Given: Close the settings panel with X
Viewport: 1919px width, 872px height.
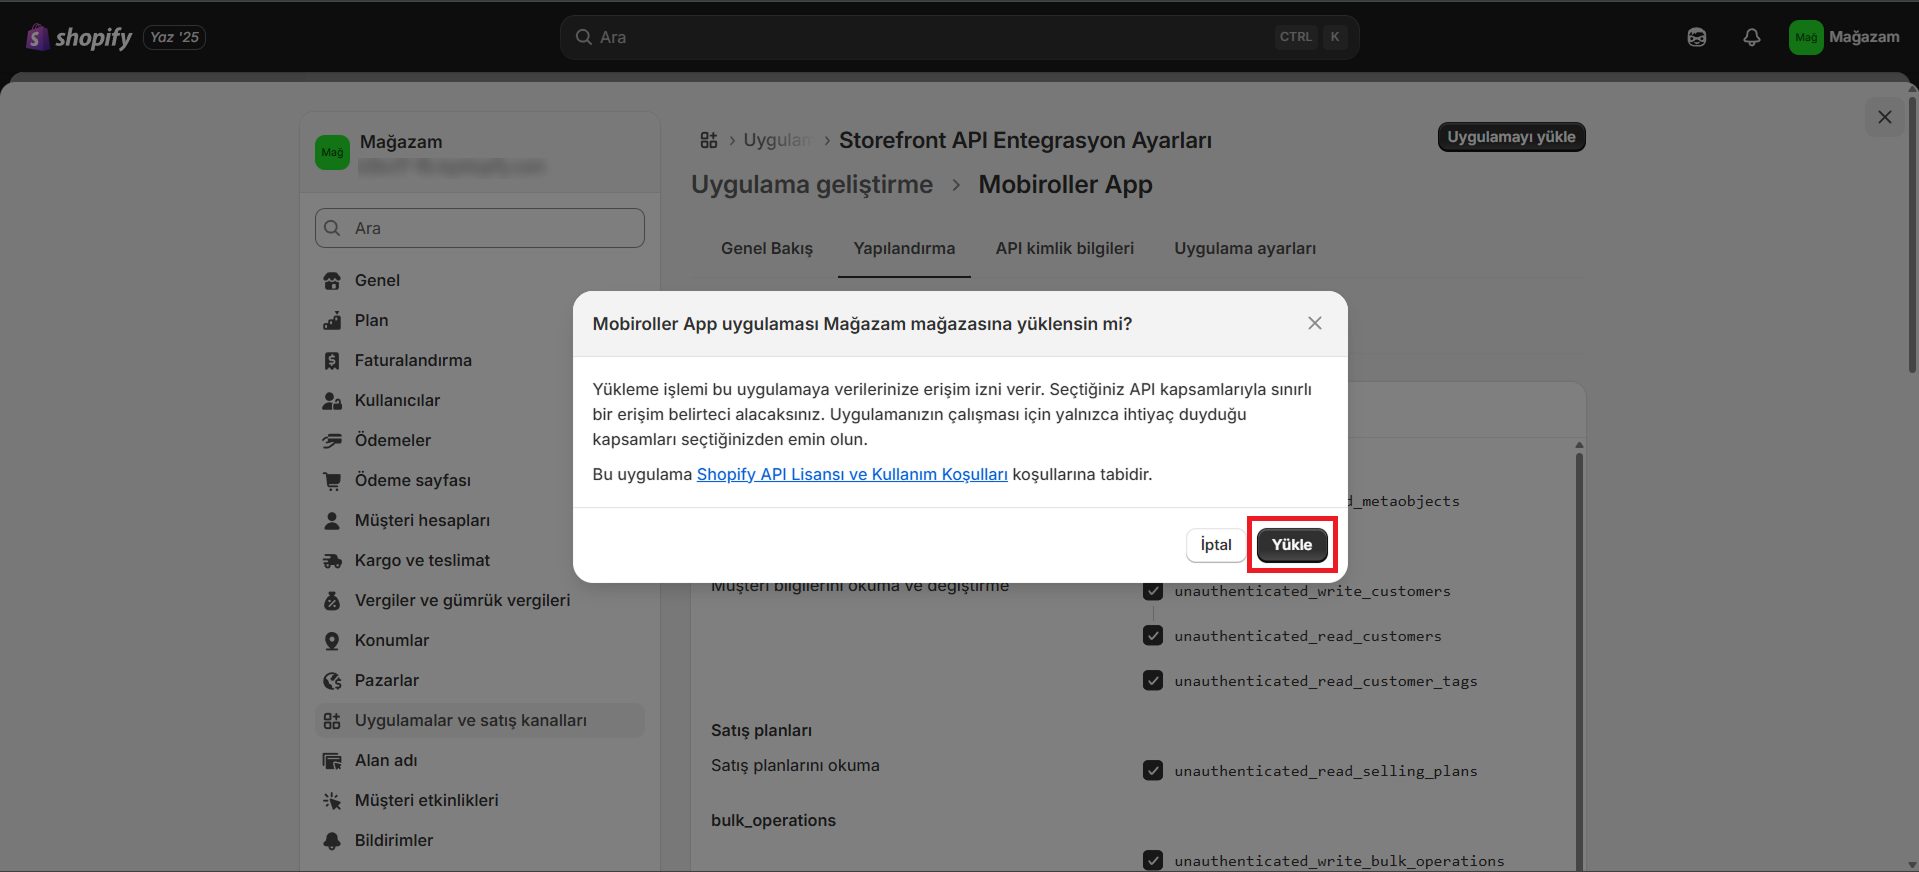Looking at the screenshot, I should point(1885,117).
